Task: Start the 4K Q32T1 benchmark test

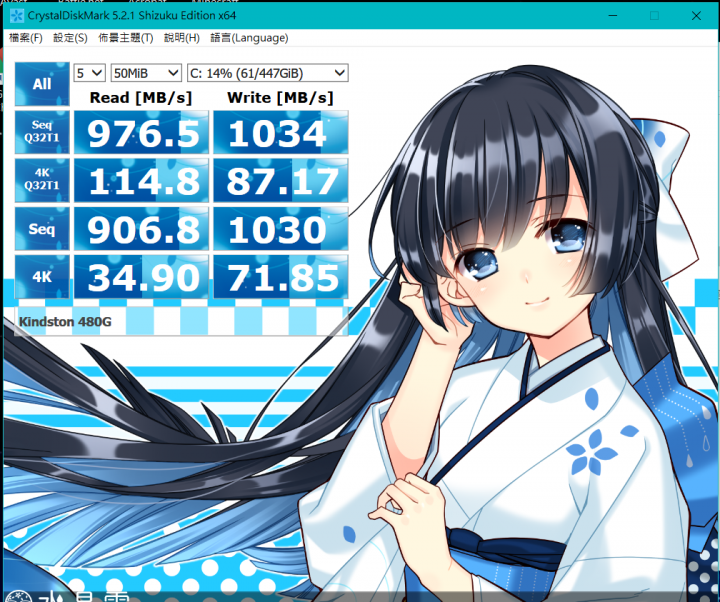Action: click(x=42, y=180)
